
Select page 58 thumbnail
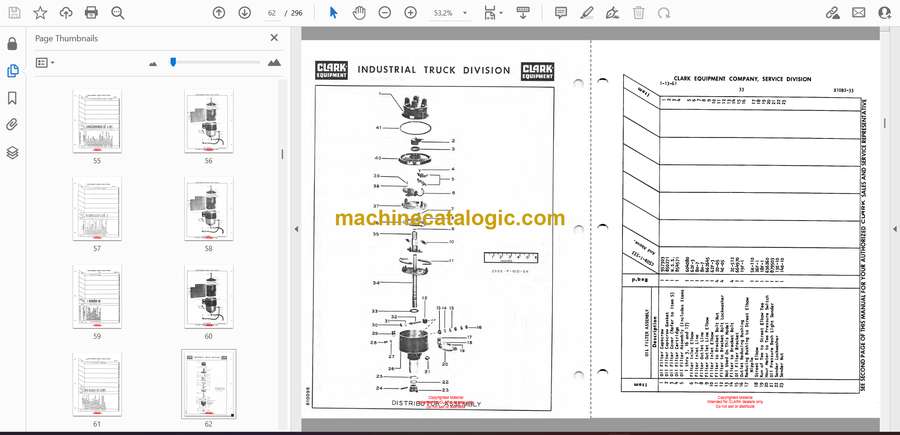point(208,209)
